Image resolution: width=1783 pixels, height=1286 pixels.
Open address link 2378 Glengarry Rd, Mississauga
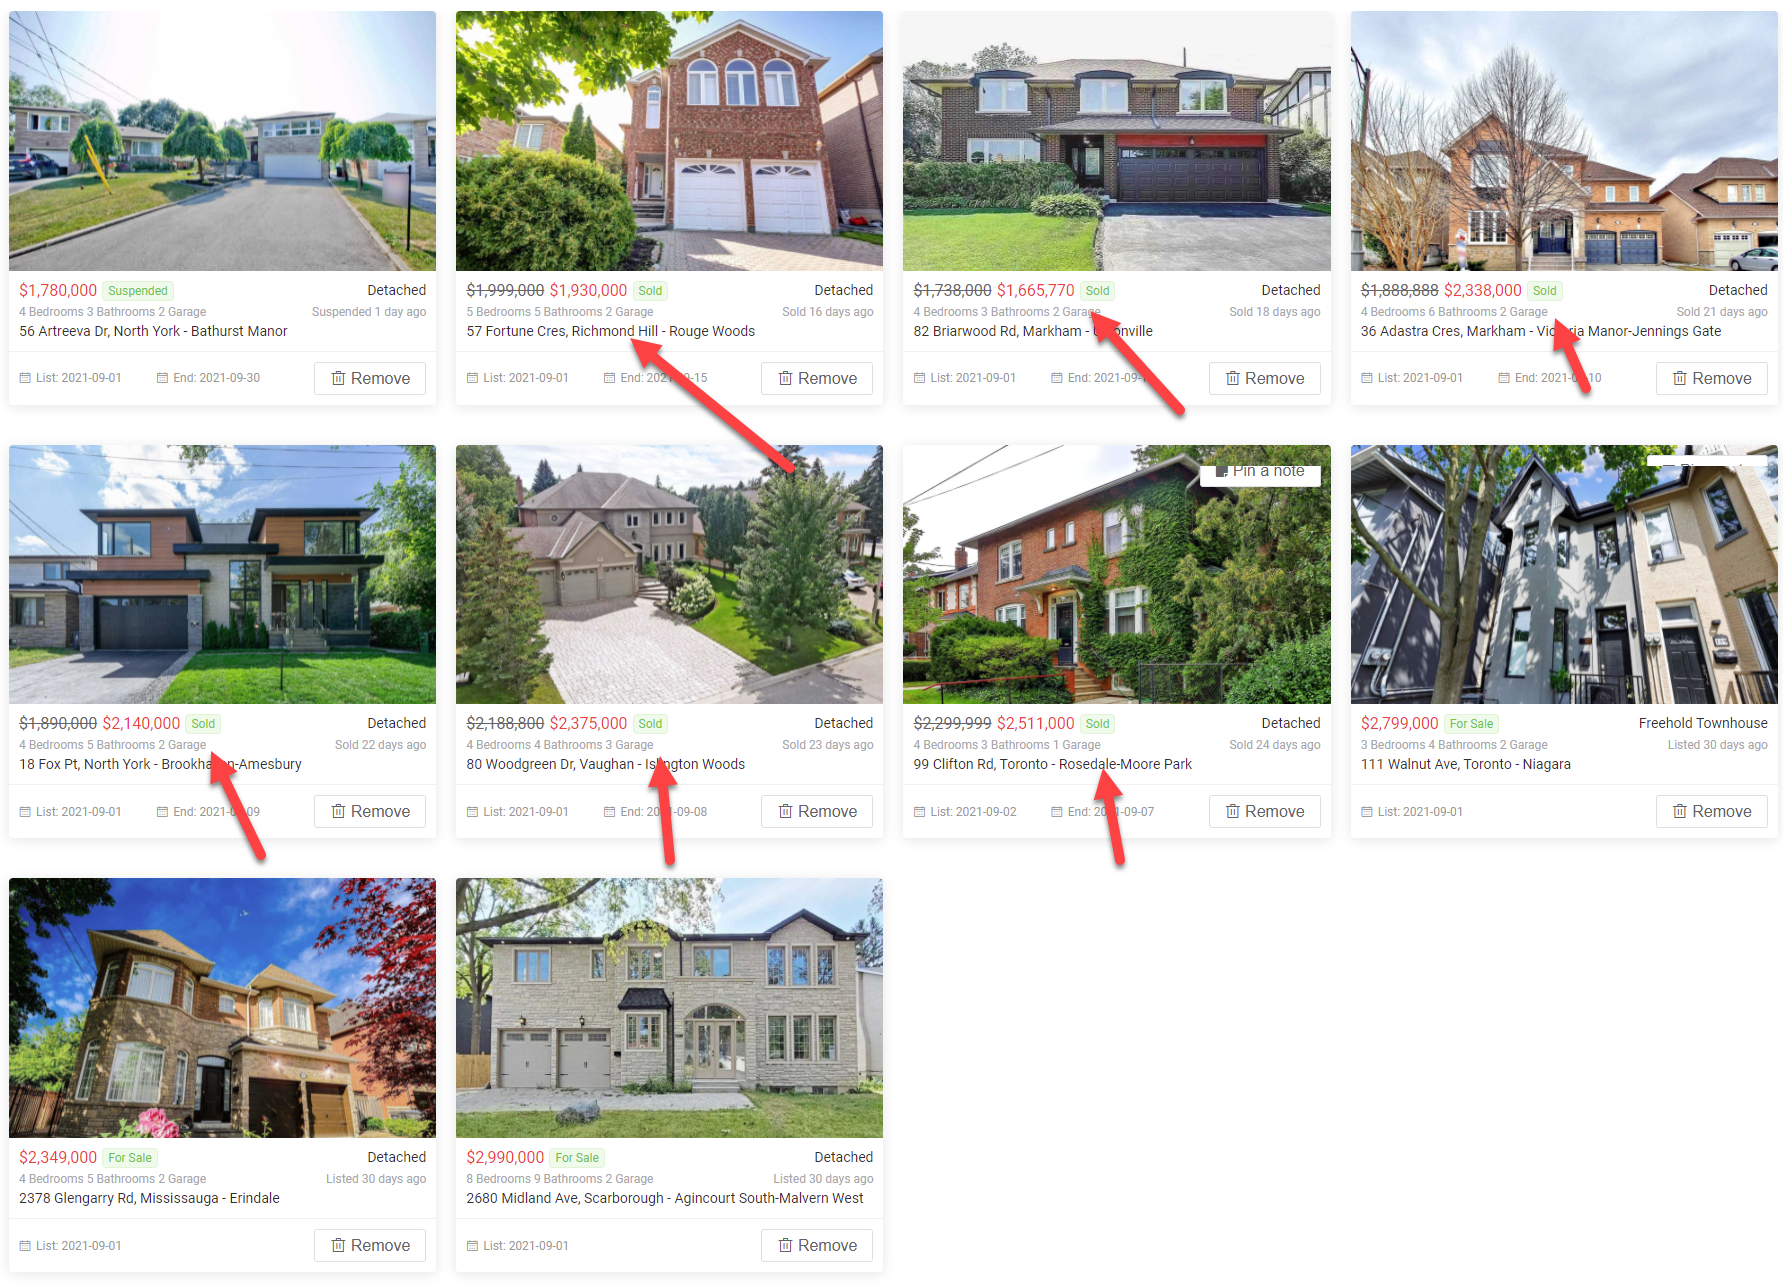pos(149,1198)
